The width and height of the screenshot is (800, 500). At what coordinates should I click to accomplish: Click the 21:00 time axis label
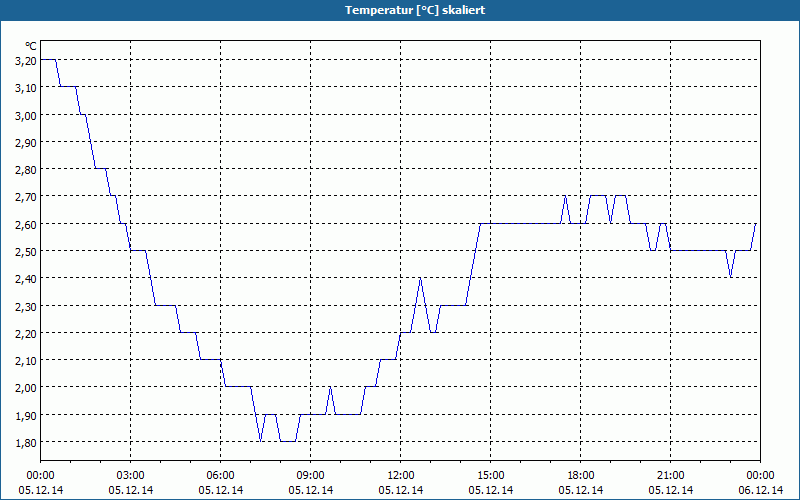click(x=670, y=476)
